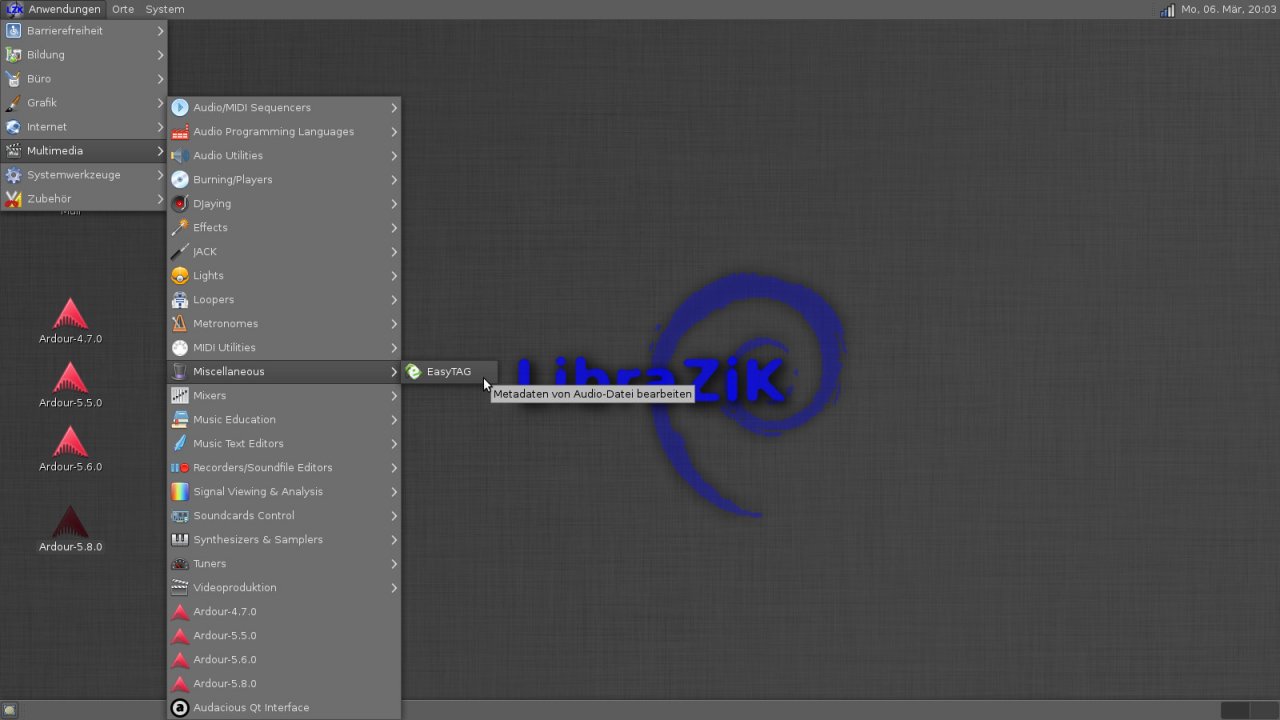The image size is (1280, 720).
Task: Click the MIDI Utilities icon
Action: (x=180, y=347)
